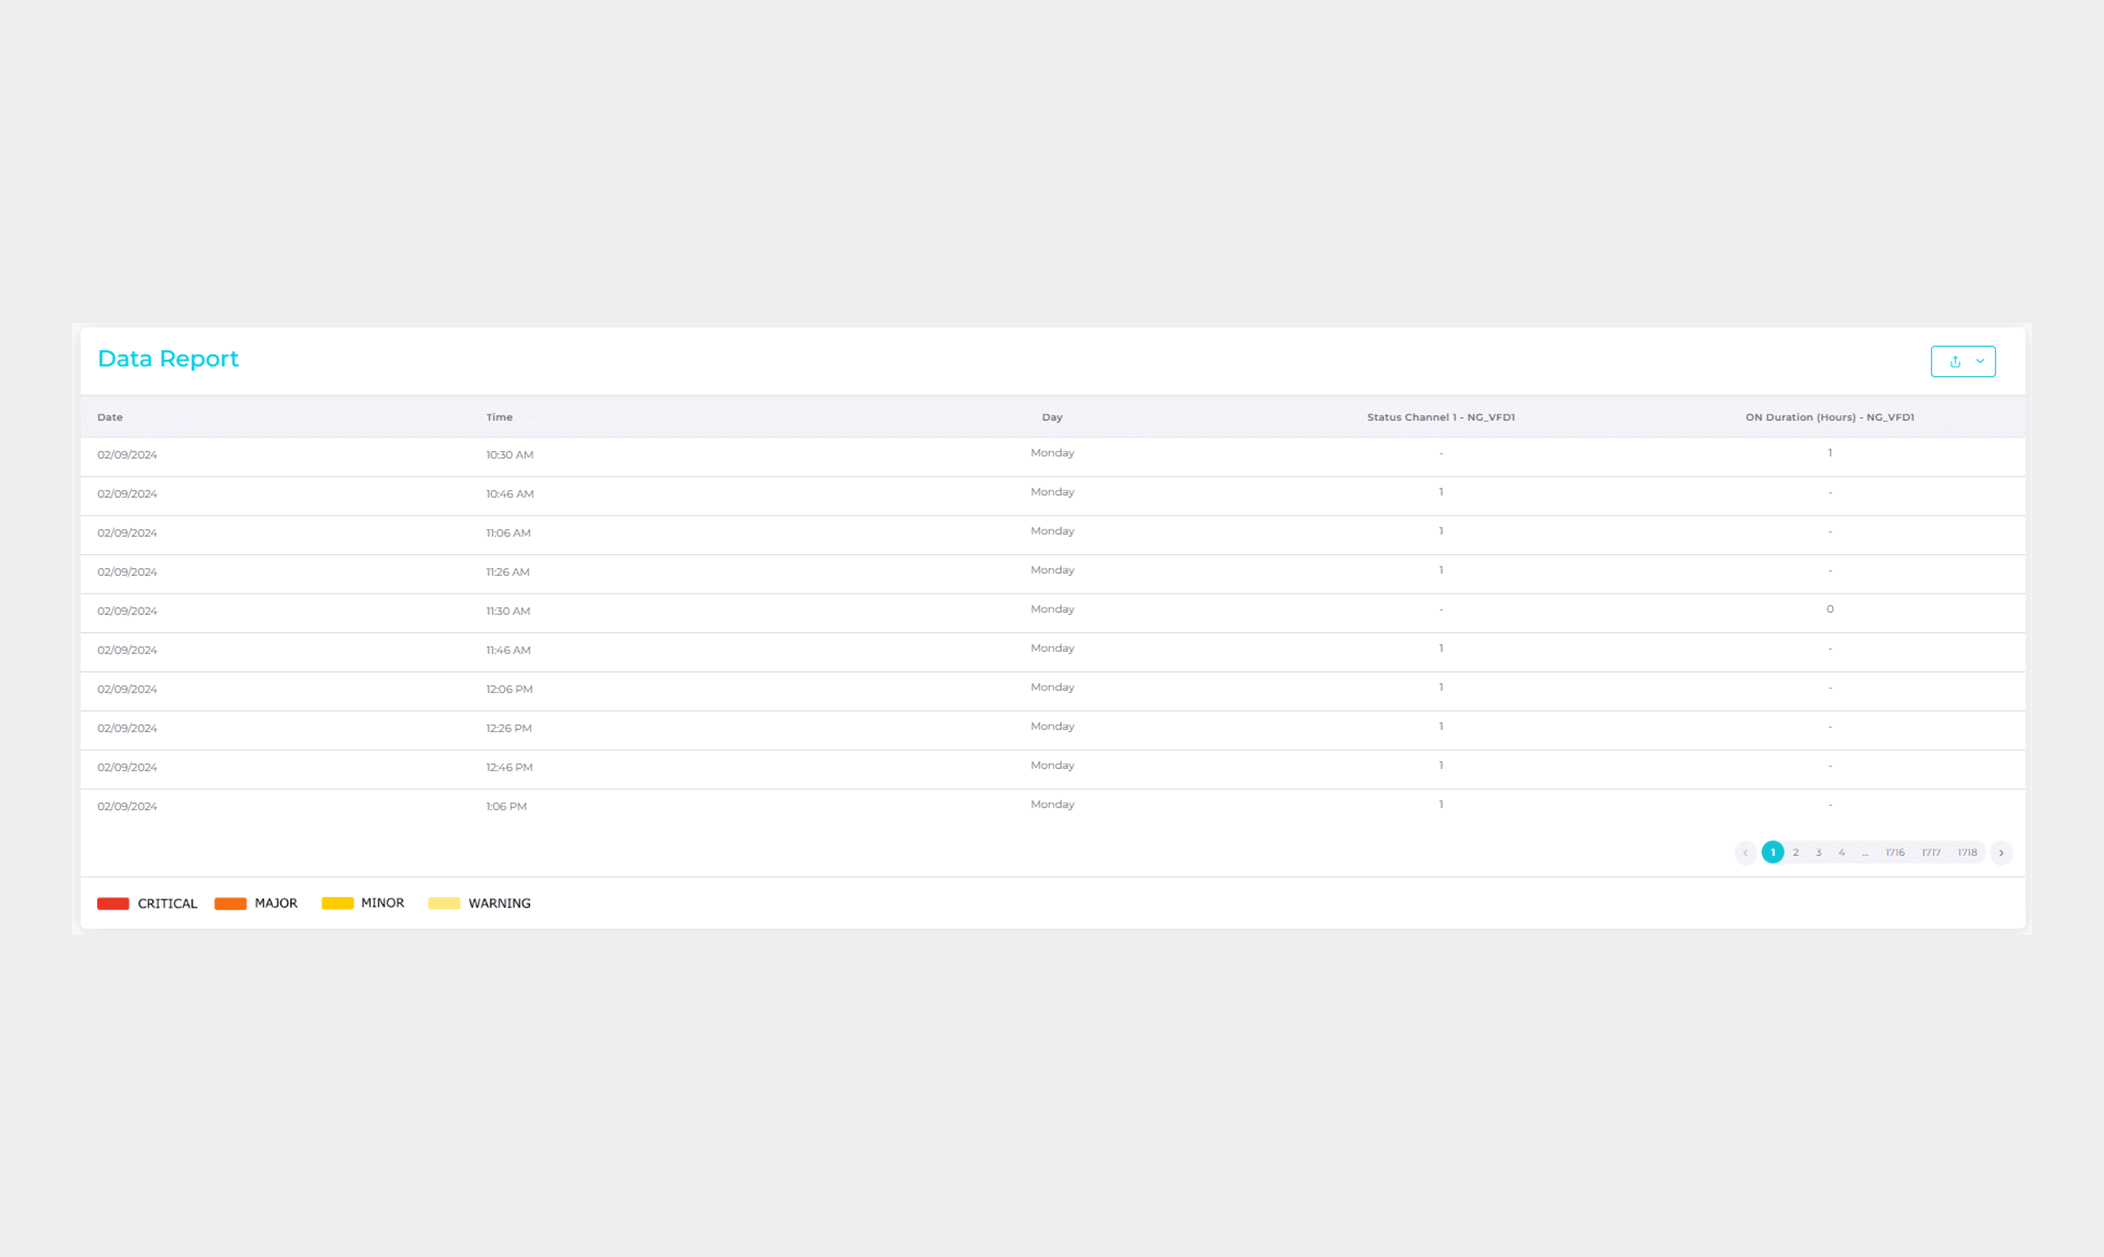Expand the export dropdown chevron

(1980, 361)
